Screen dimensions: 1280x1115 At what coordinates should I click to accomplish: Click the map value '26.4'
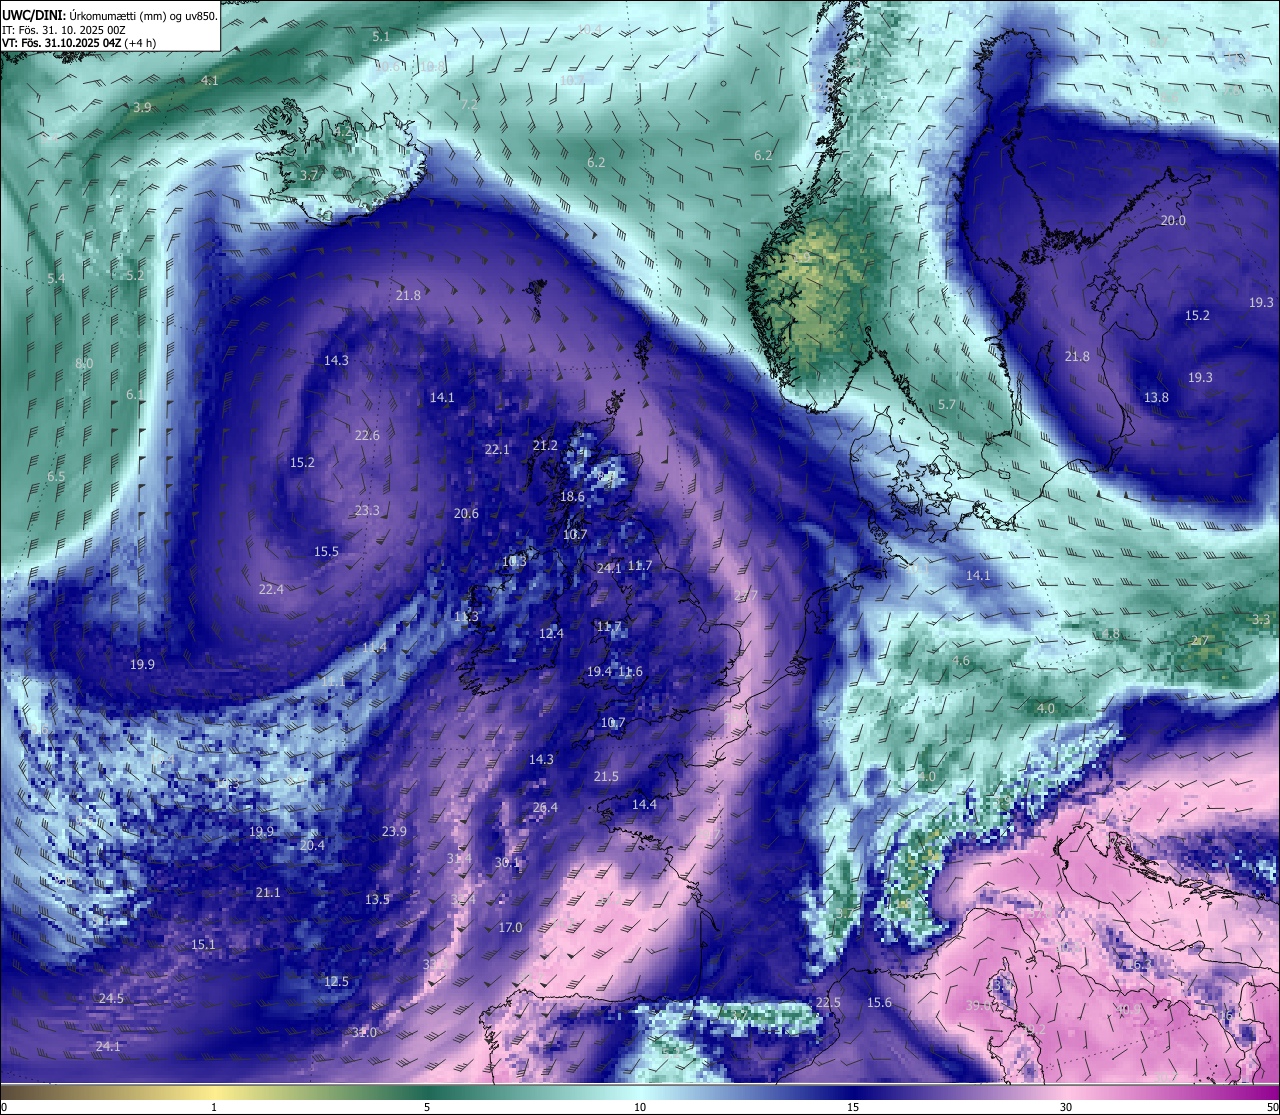click(x=545, y=807)
